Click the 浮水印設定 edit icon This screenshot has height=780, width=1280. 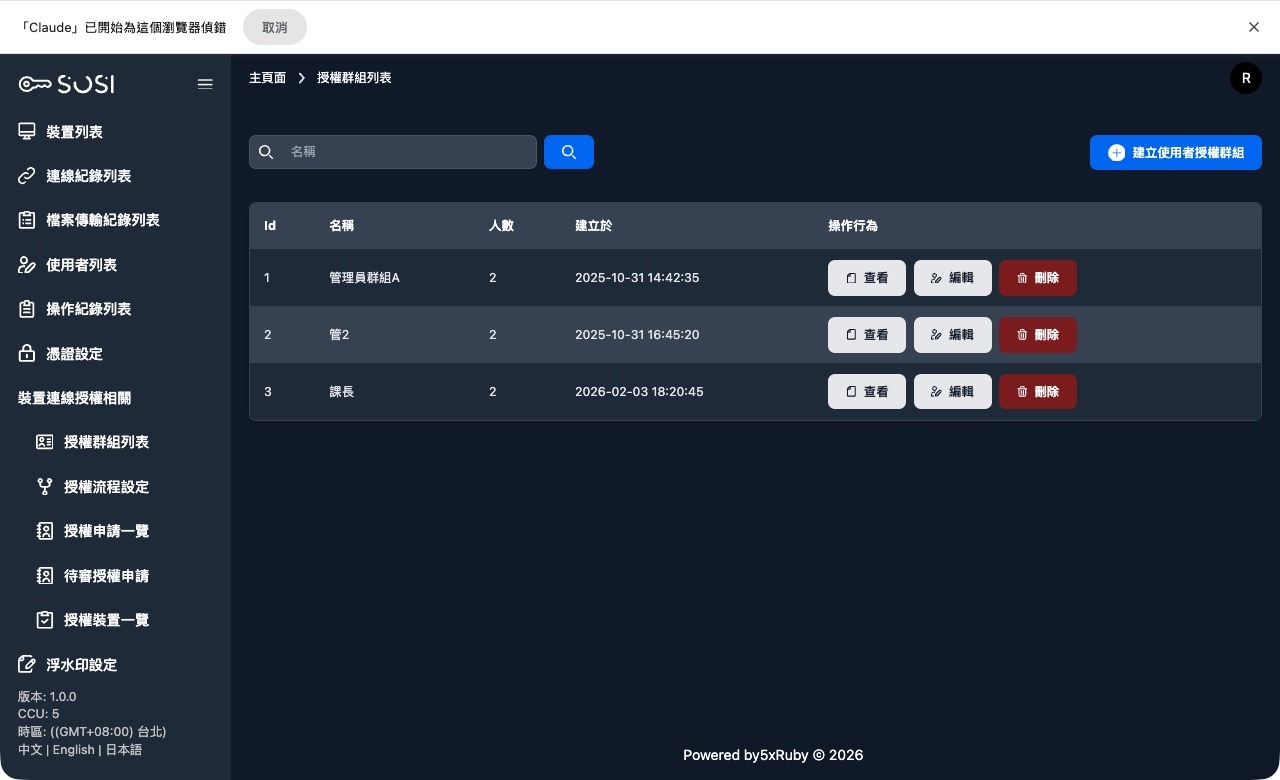coord(27,665)
